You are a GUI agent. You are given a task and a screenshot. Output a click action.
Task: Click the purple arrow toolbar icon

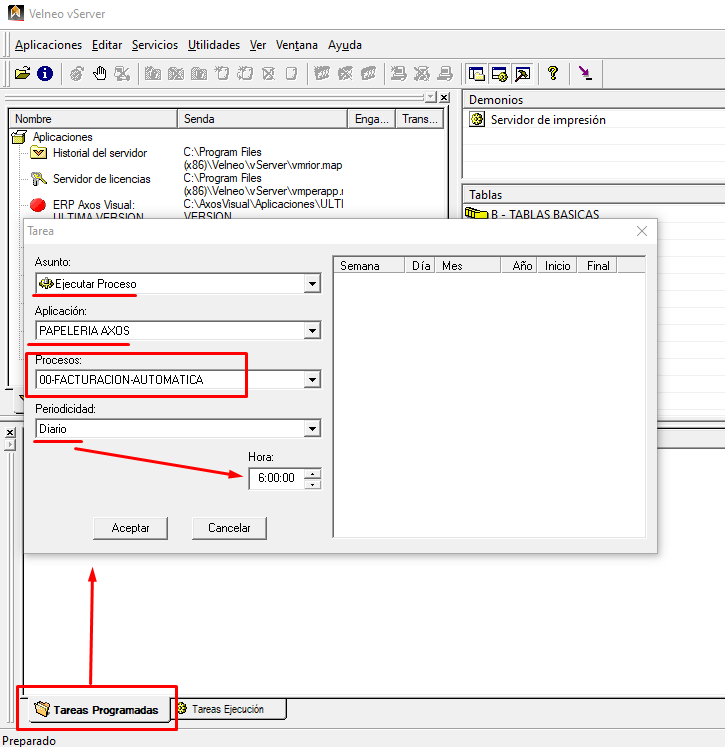click(x=585, y=73)
